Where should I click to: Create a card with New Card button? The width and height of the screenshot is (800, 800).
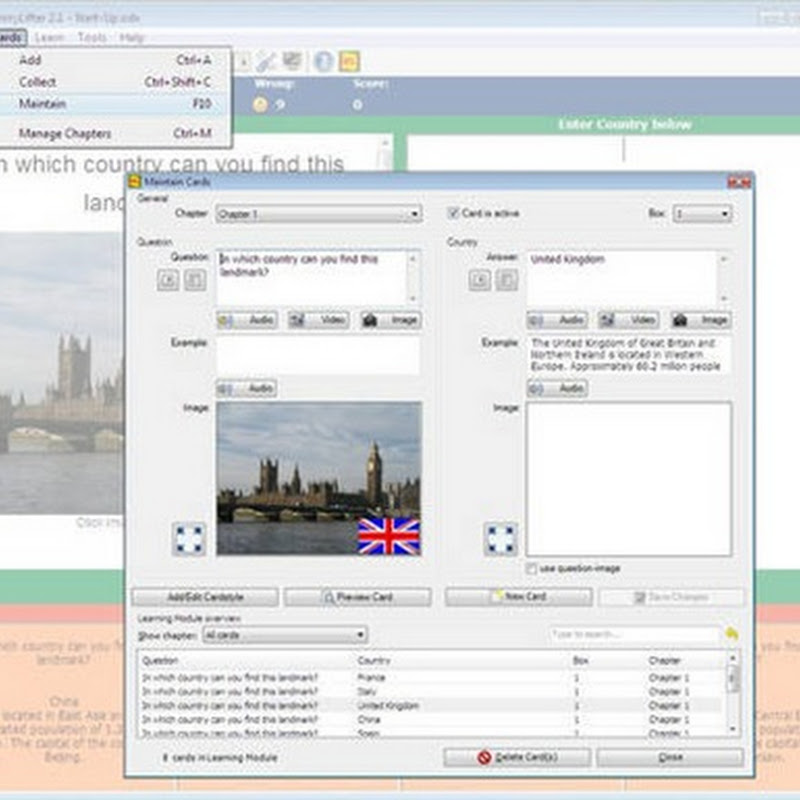coord(518,597)
